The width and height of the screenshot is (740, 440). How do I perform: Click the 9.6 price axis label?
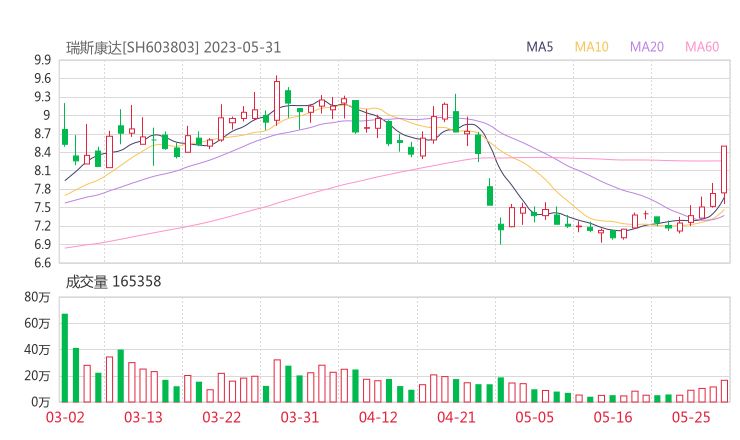pos(42,78)
